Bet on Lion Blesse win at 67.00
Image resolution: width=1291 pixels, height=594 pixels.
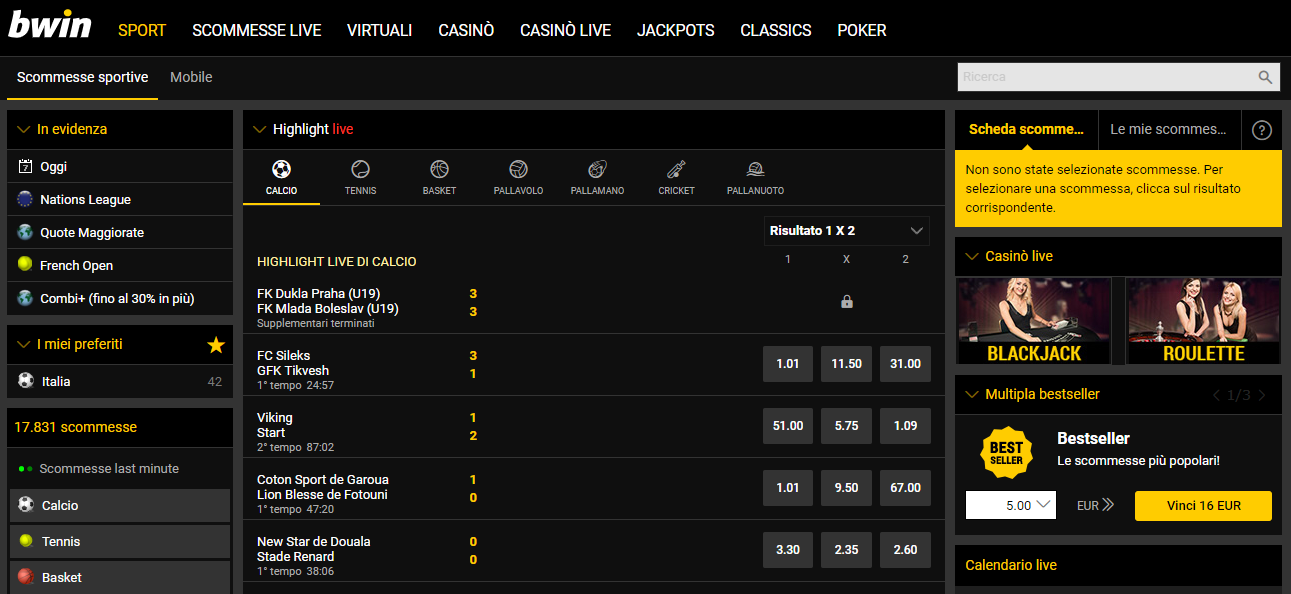[905, 488]
